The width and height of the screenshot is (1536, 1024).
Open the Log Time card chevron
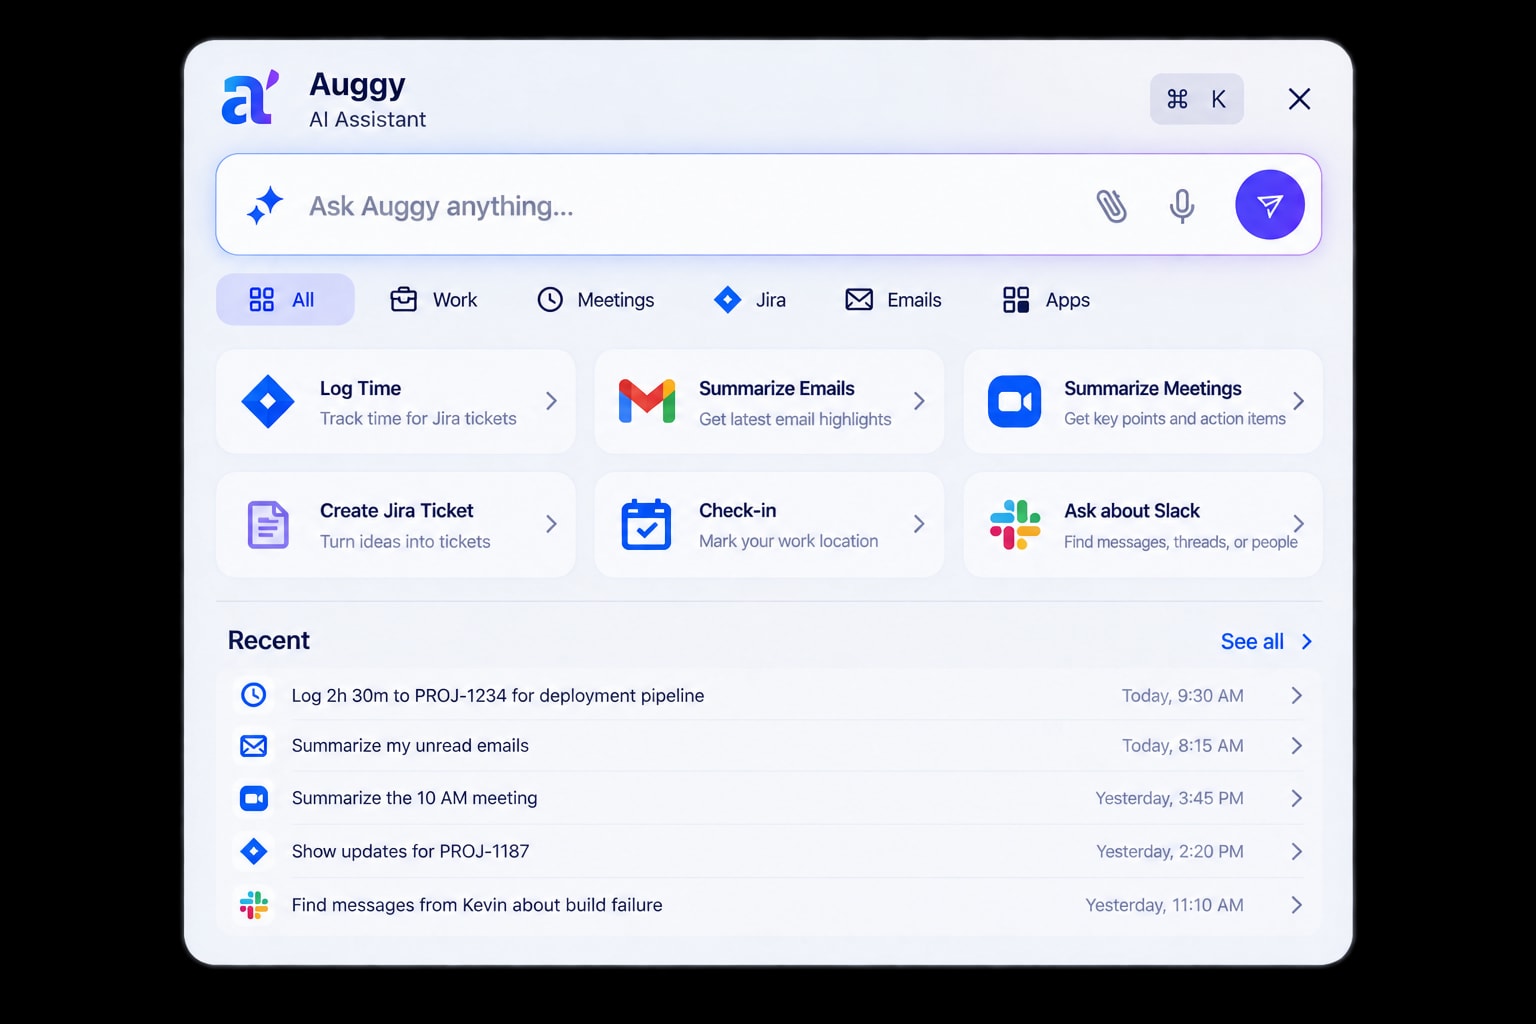click(551, 401)
